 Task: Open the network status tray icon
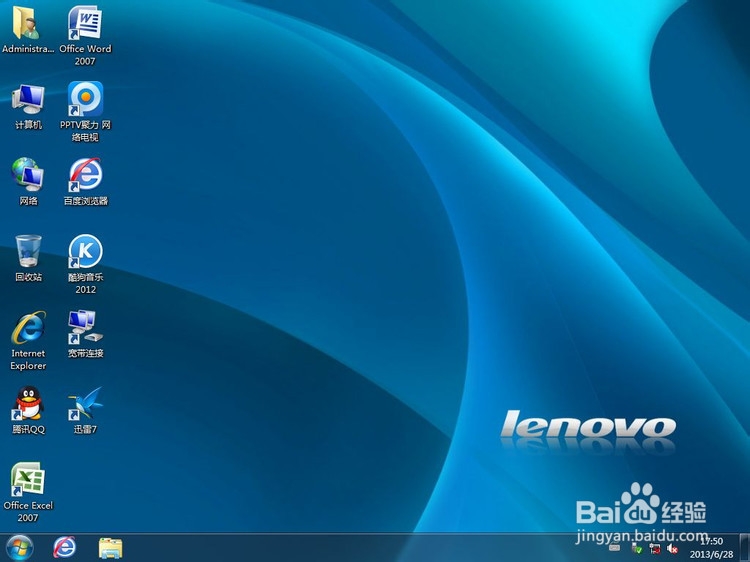655,549
